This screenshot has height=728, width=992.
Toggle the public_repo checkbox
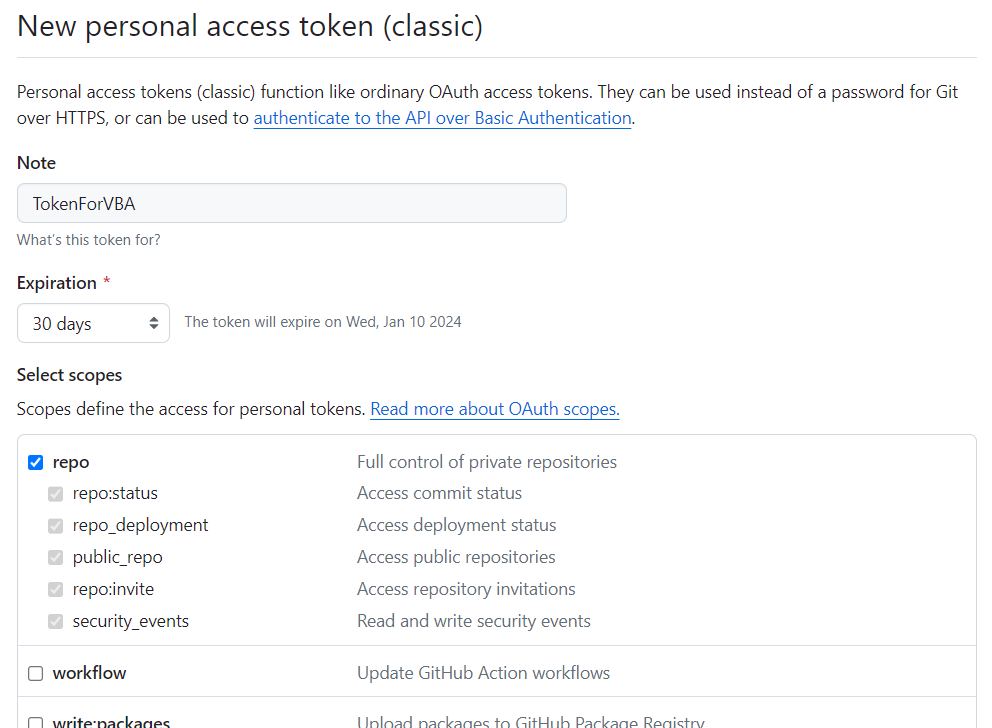(x=55, y=557)
